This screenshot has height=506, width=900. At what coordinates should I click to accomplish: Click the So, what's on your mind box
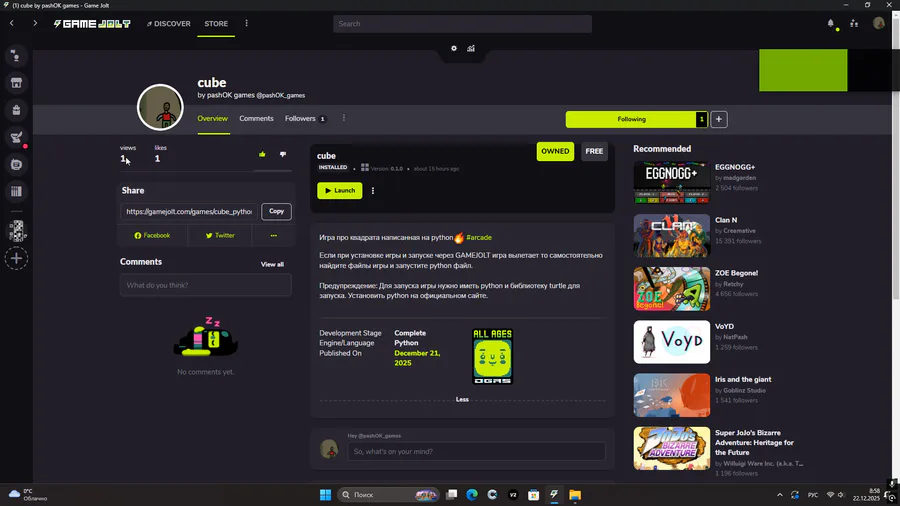point(476,451)
